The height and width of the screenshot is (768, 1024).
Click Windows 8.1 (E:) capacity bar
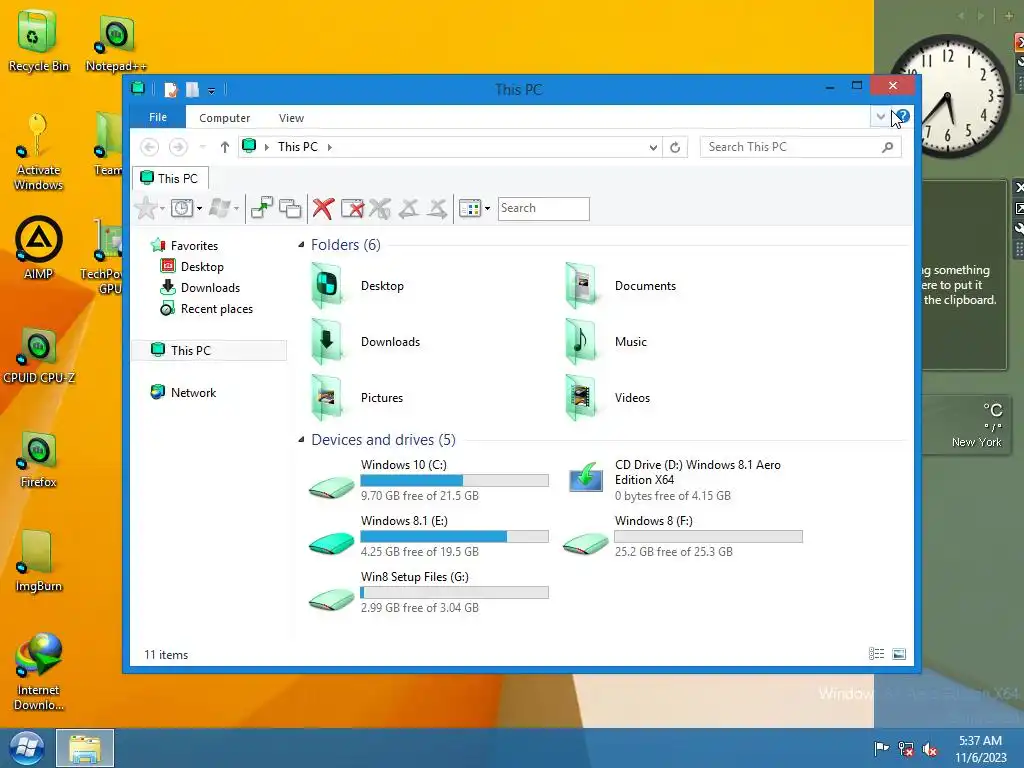click(455, 537)
